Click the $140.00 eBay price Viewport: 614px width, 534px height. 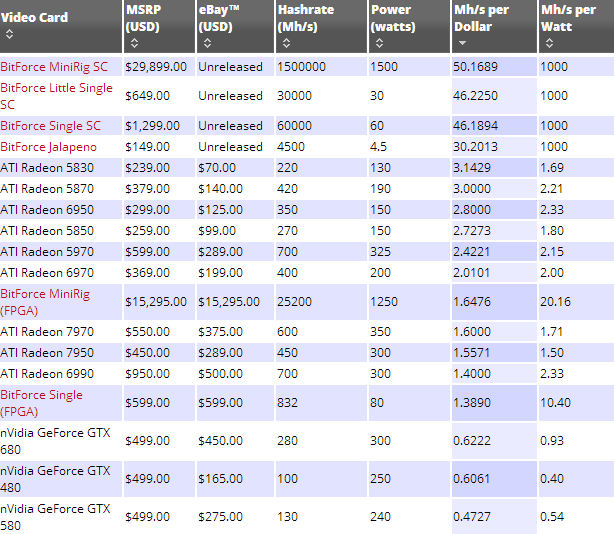pos(220,189)
